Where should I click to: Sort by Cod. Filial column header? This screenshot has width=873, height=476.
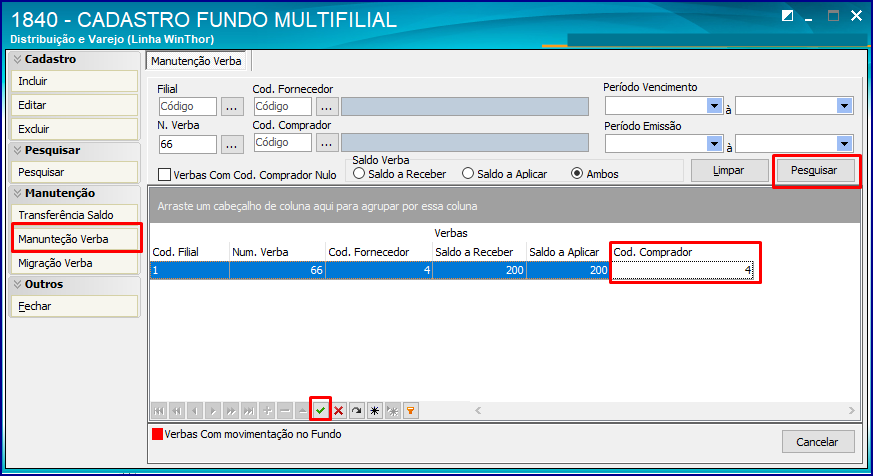pos(190,252)
